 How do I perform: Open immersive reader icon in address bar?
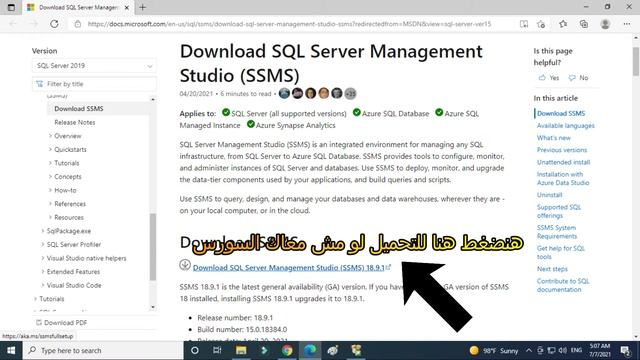(524, 24)
